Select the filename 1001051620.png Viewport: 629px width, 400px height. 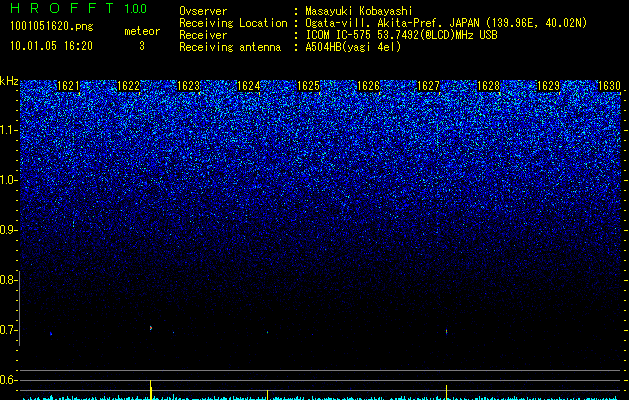pyautogui.click(x=52, y=26)
